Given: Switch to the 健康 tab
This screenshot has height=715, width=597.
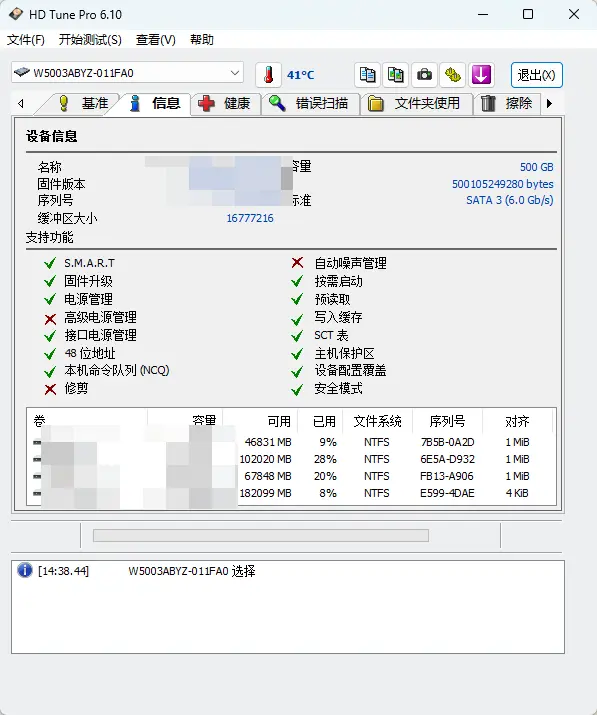Looking at the screenshot, I should [226, 104].
